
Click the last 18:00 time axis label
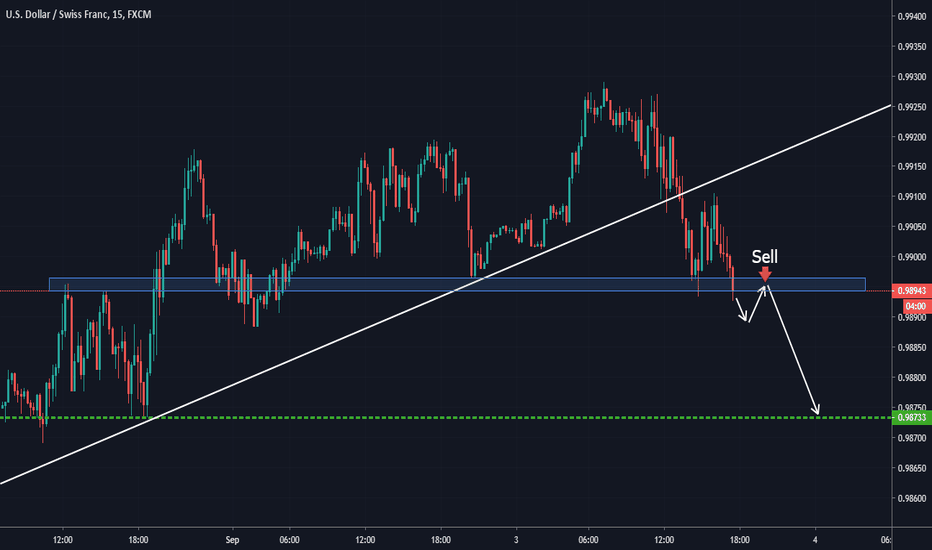pos(739,540)
